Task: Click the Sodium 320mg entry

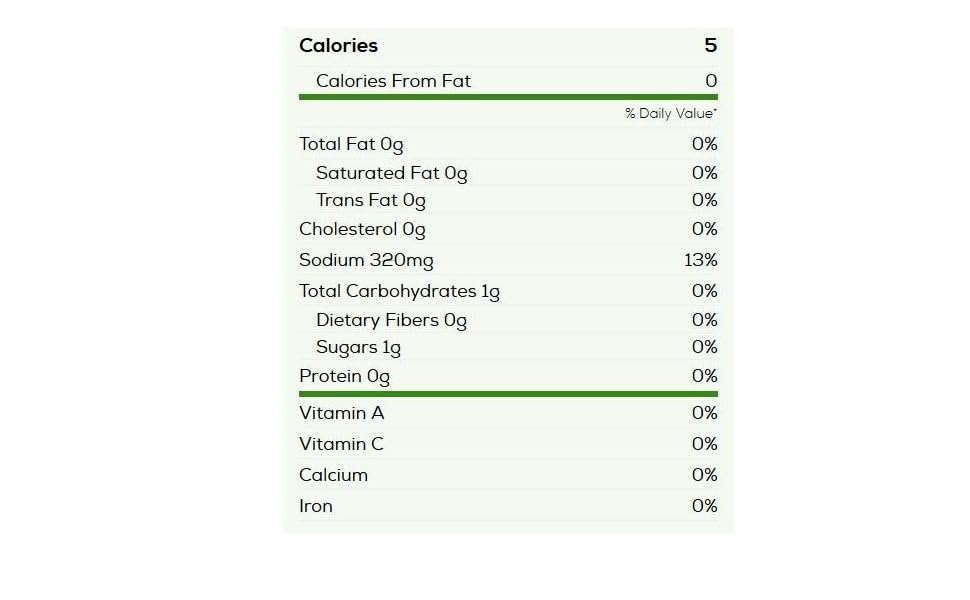Action: pyautogui.click(x=366, y=260)
